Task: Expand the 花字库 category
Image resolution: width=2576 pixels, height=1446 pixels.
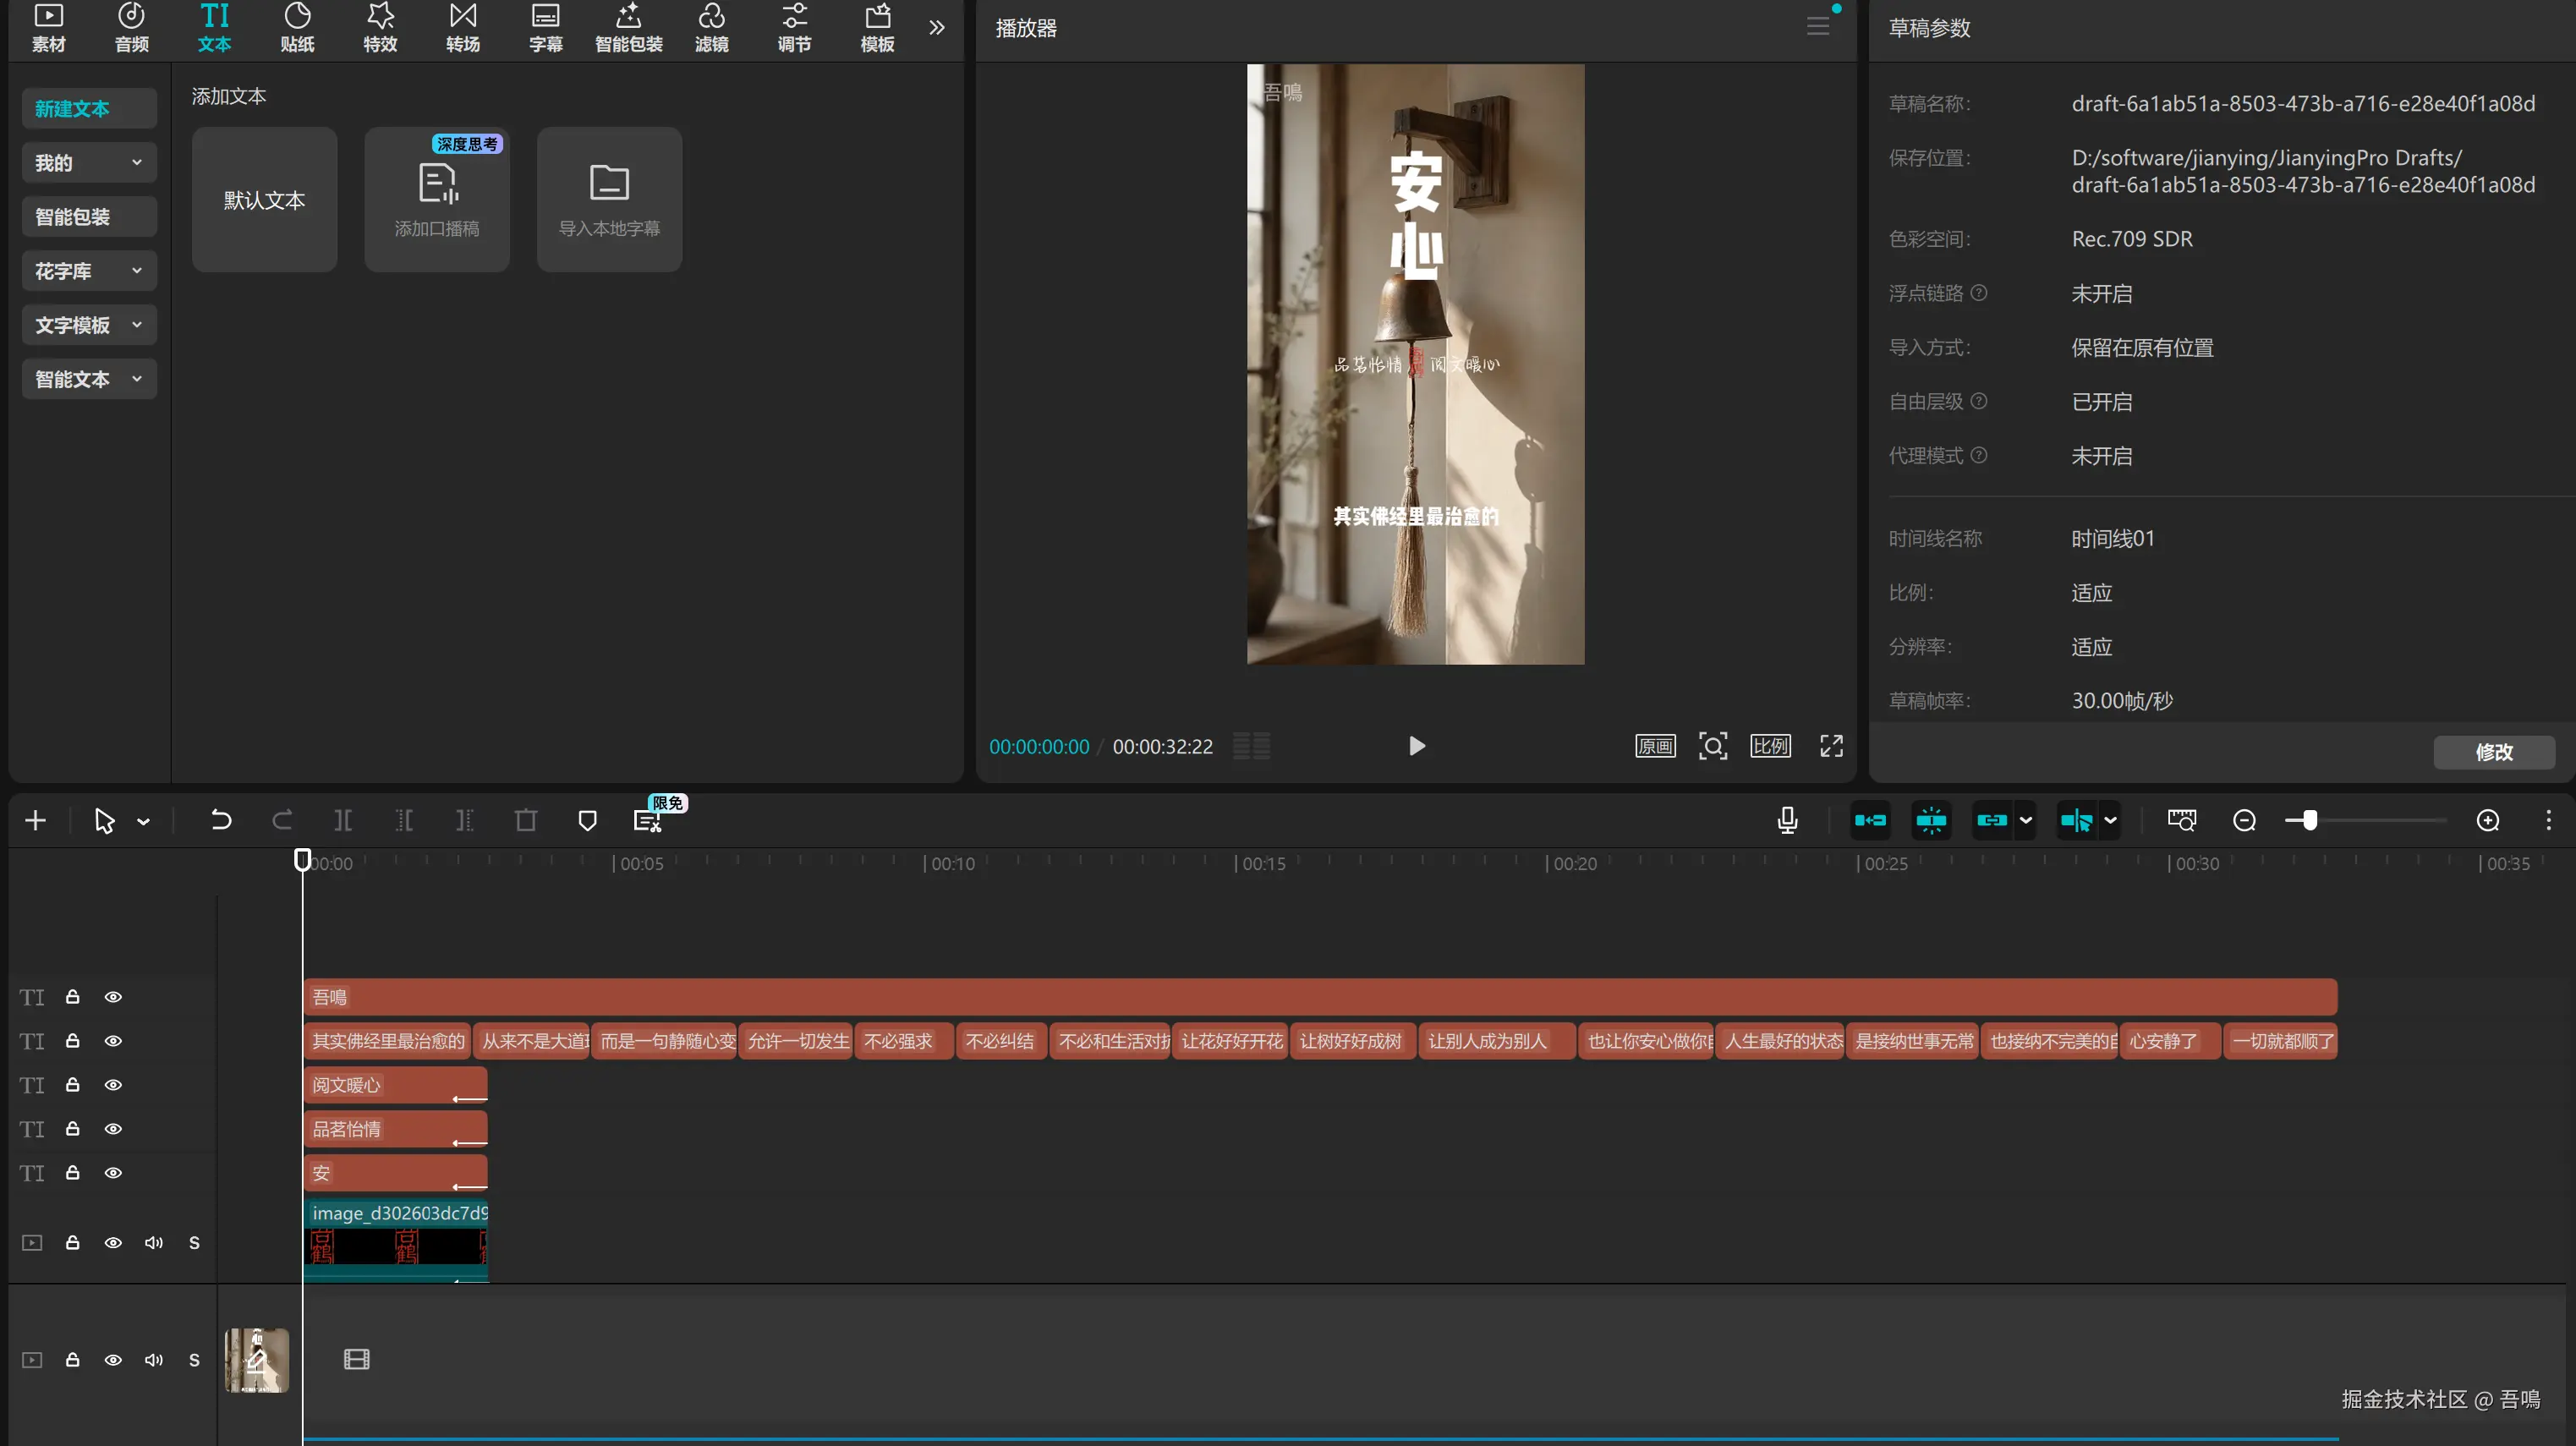Action: 89,271
